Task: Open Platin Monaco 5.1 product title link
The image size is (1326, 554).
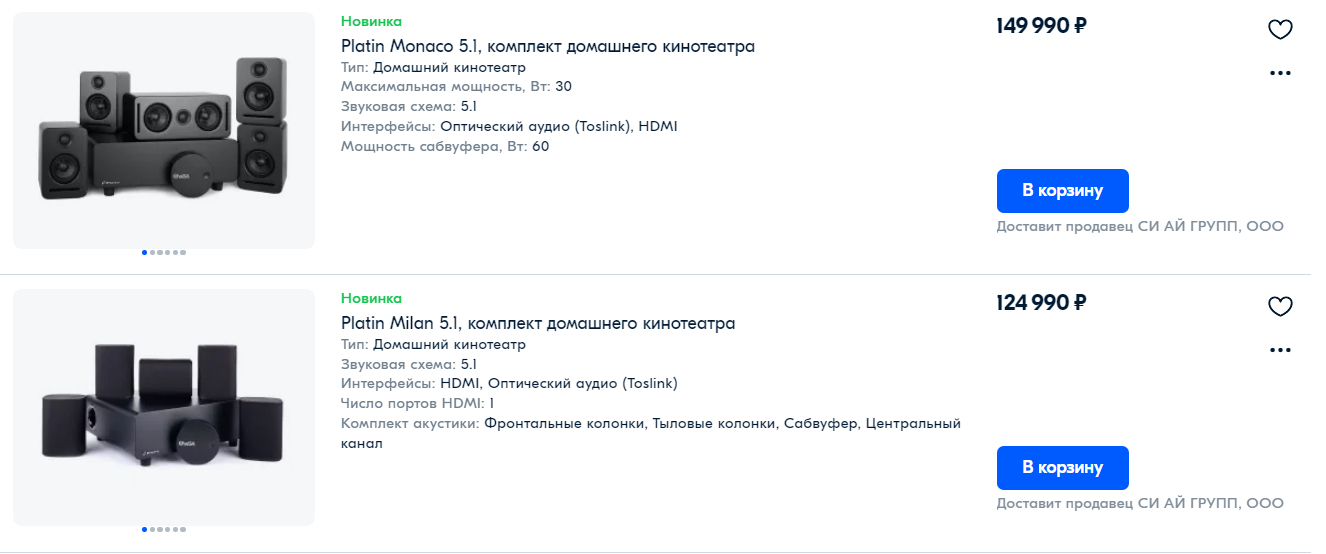Action: click(547, 46)
